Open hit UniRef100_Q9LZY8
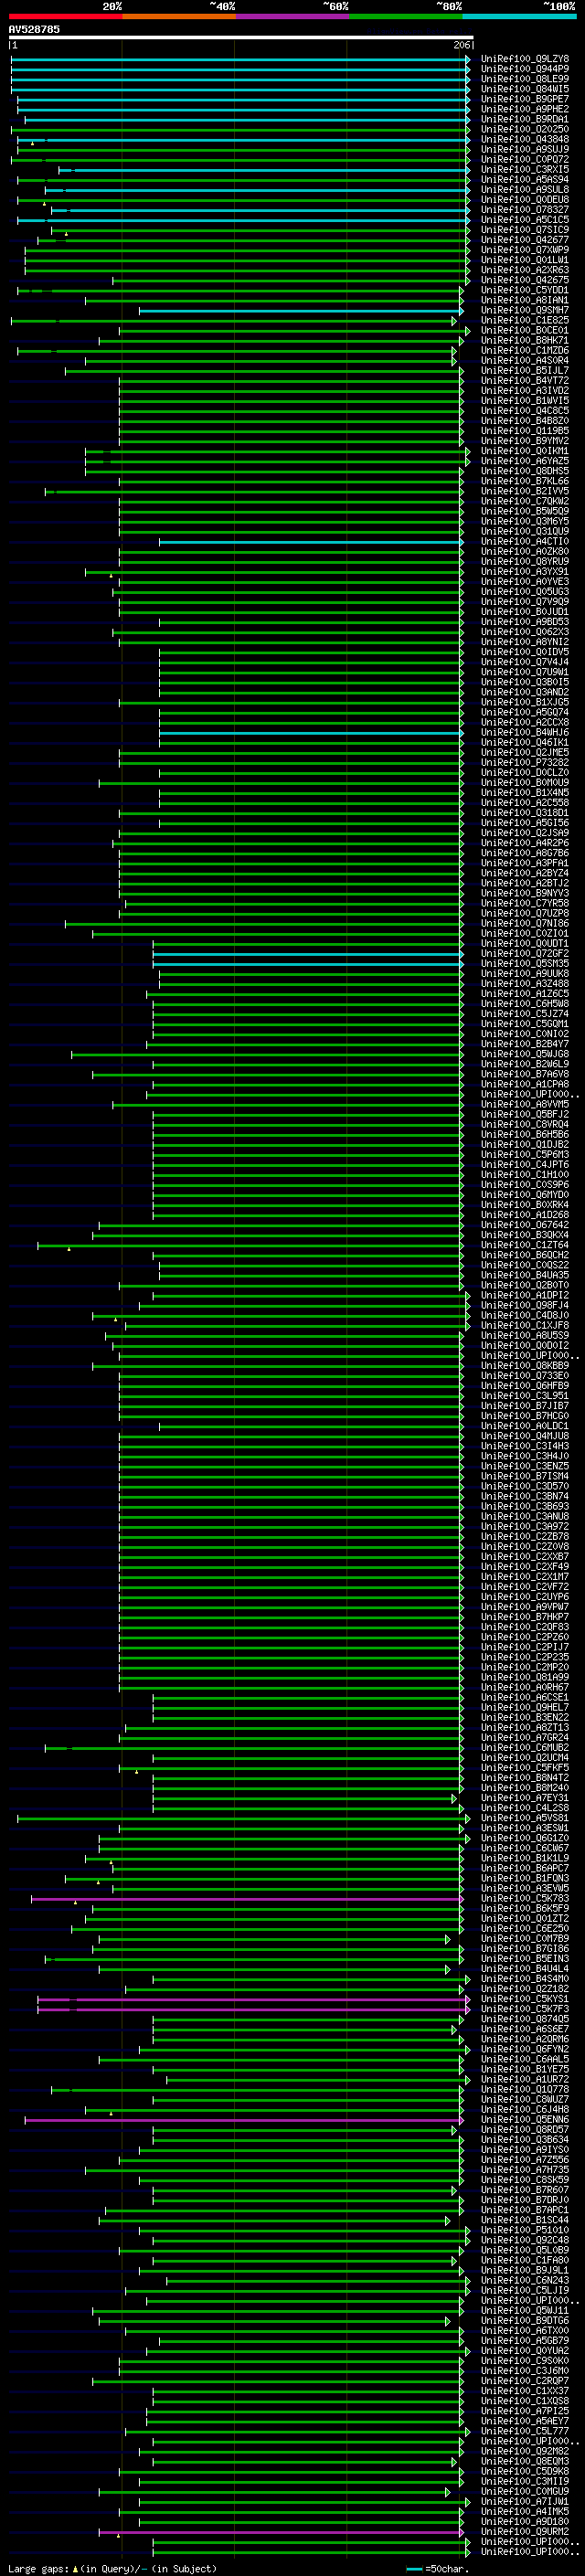 point(525,59)
